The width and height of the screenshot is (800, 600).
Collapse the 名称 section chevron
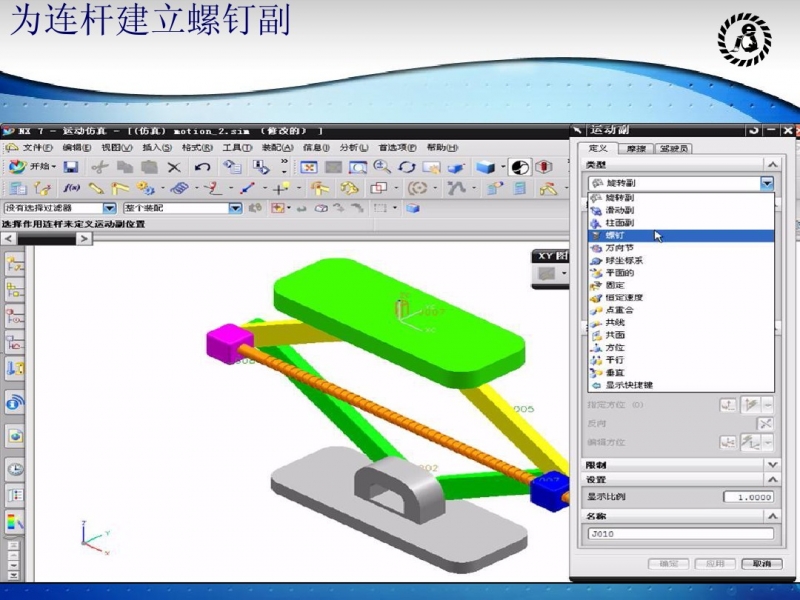click(x=772, y=516)
